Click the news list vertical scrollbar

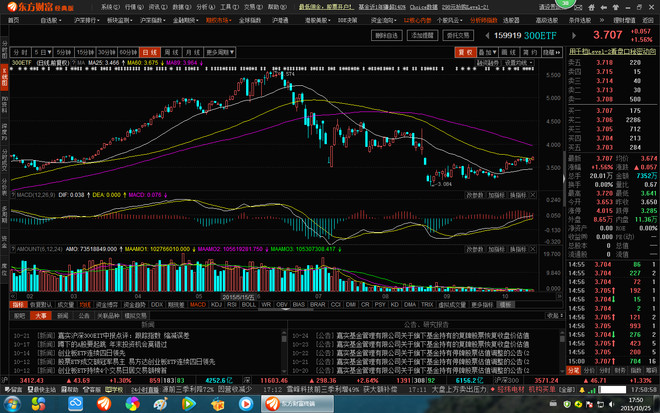(x=284, y=351)
